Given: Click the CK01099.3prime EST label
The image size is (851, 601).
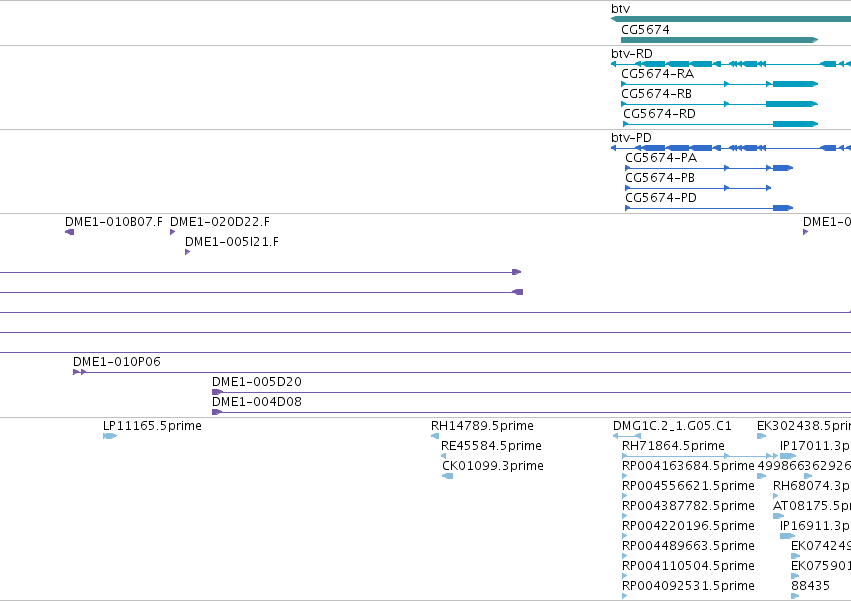Looking at the screenshot, I should [x=493, y=466].
